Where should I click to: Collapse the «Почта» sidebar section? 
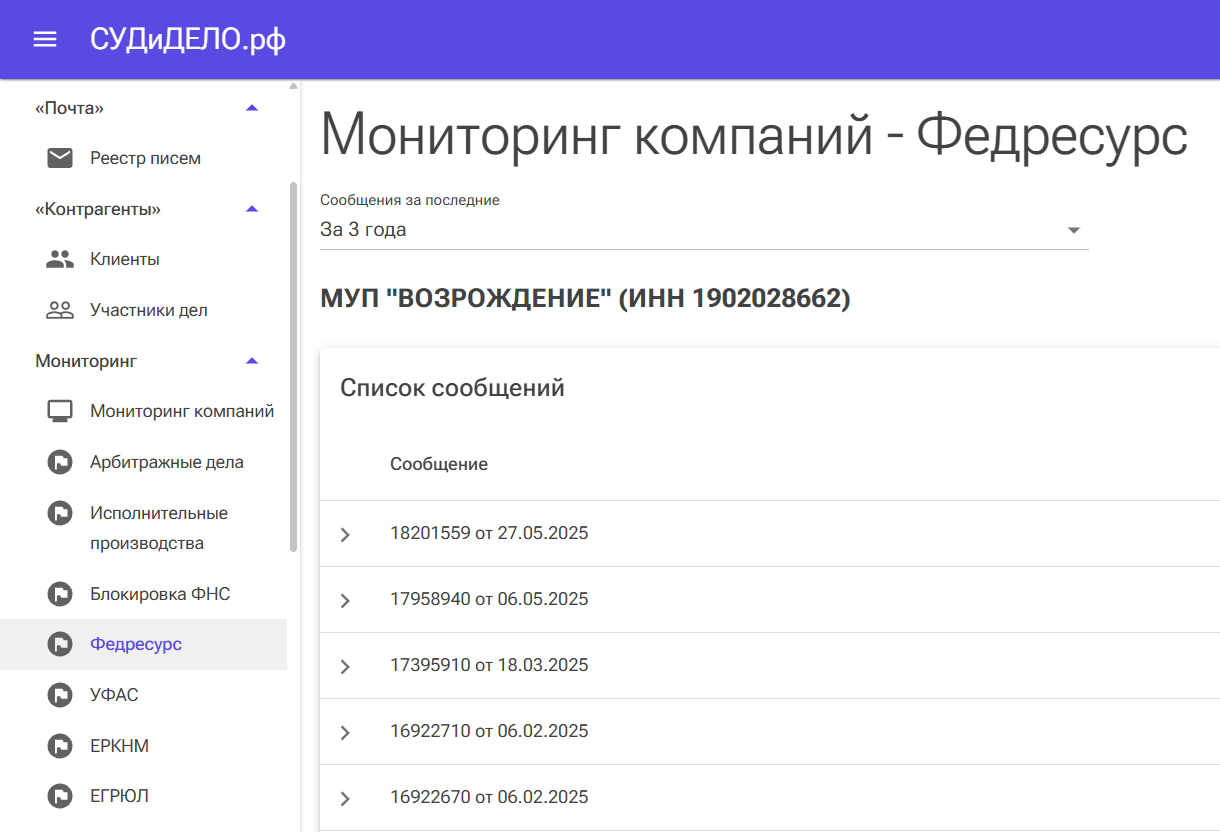pos(252,107)
